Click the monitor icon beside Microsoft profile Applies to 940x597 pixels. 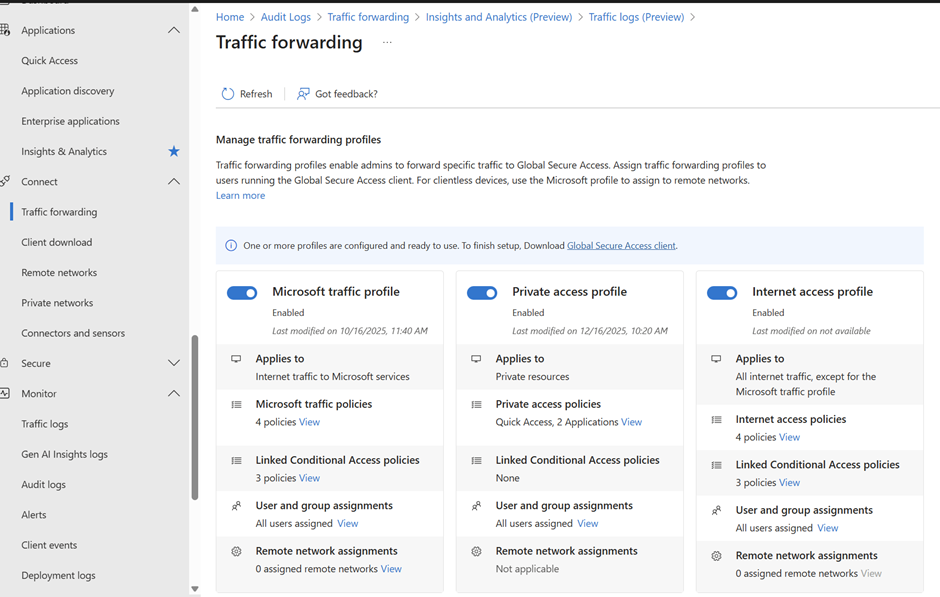[x=236, y=359]
